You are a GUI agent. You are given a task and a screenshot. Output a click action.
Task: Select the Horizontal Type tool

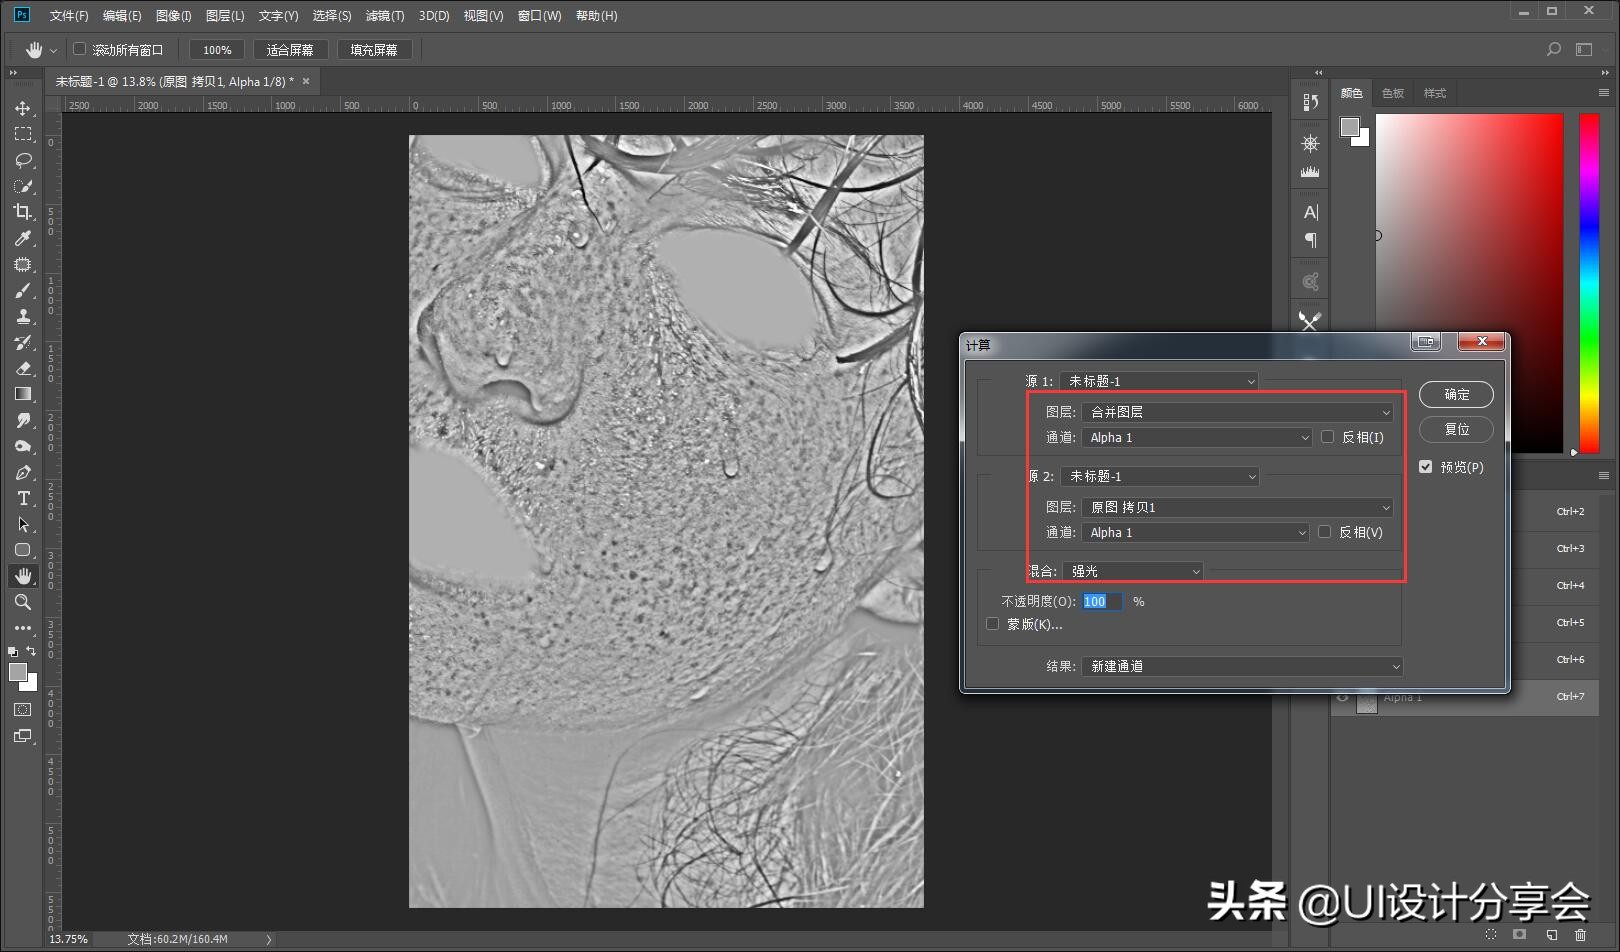click(x=23, y=498)
